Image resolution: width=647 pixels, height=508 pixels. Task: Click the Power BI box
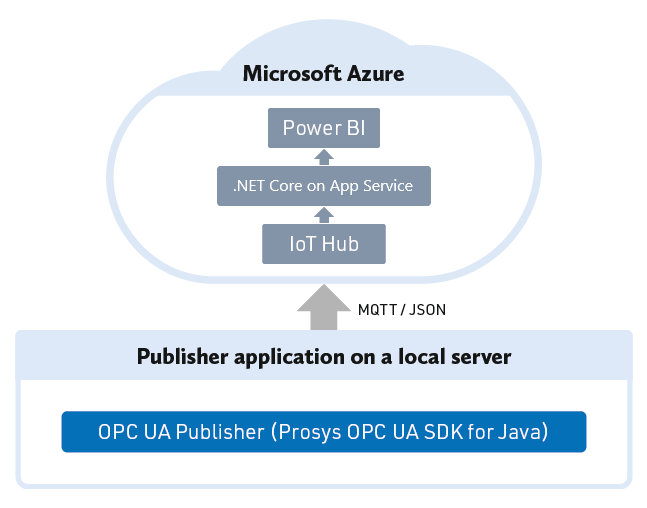324,128
